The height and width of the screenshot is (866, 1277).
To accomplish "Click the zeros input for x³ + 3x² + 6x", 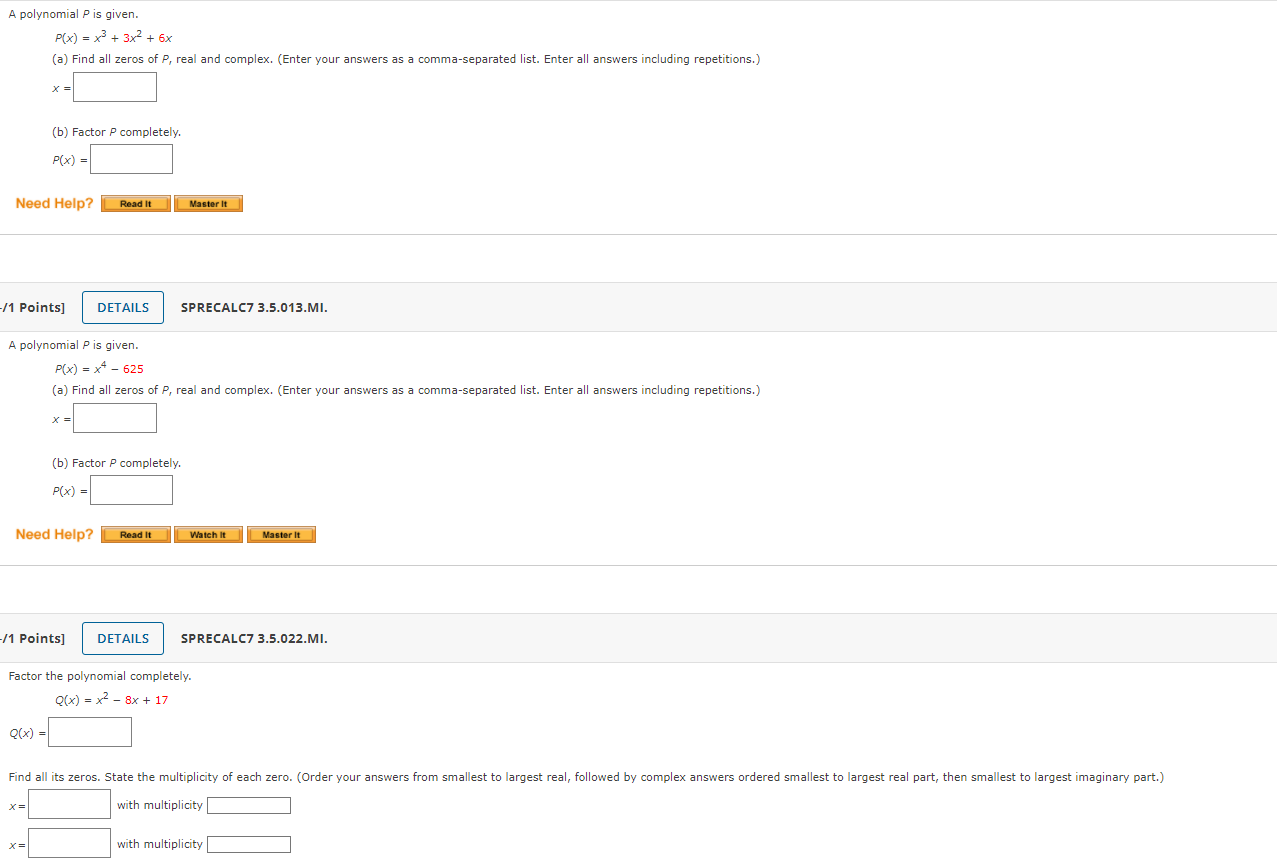I will pos(115,87).
